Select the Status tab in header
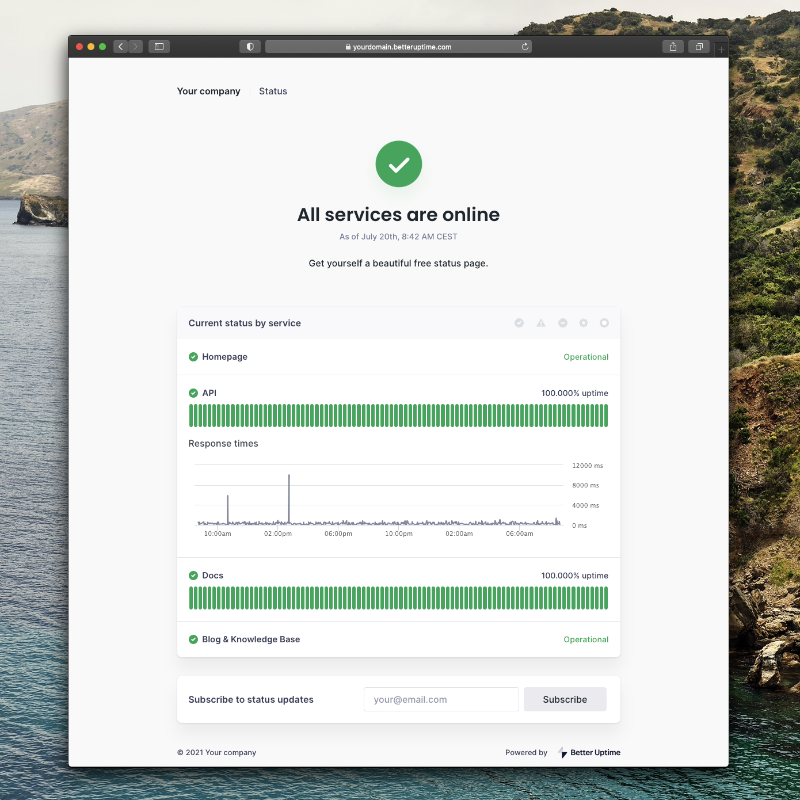Screen dimensions: 800x800 pos(273,91)
